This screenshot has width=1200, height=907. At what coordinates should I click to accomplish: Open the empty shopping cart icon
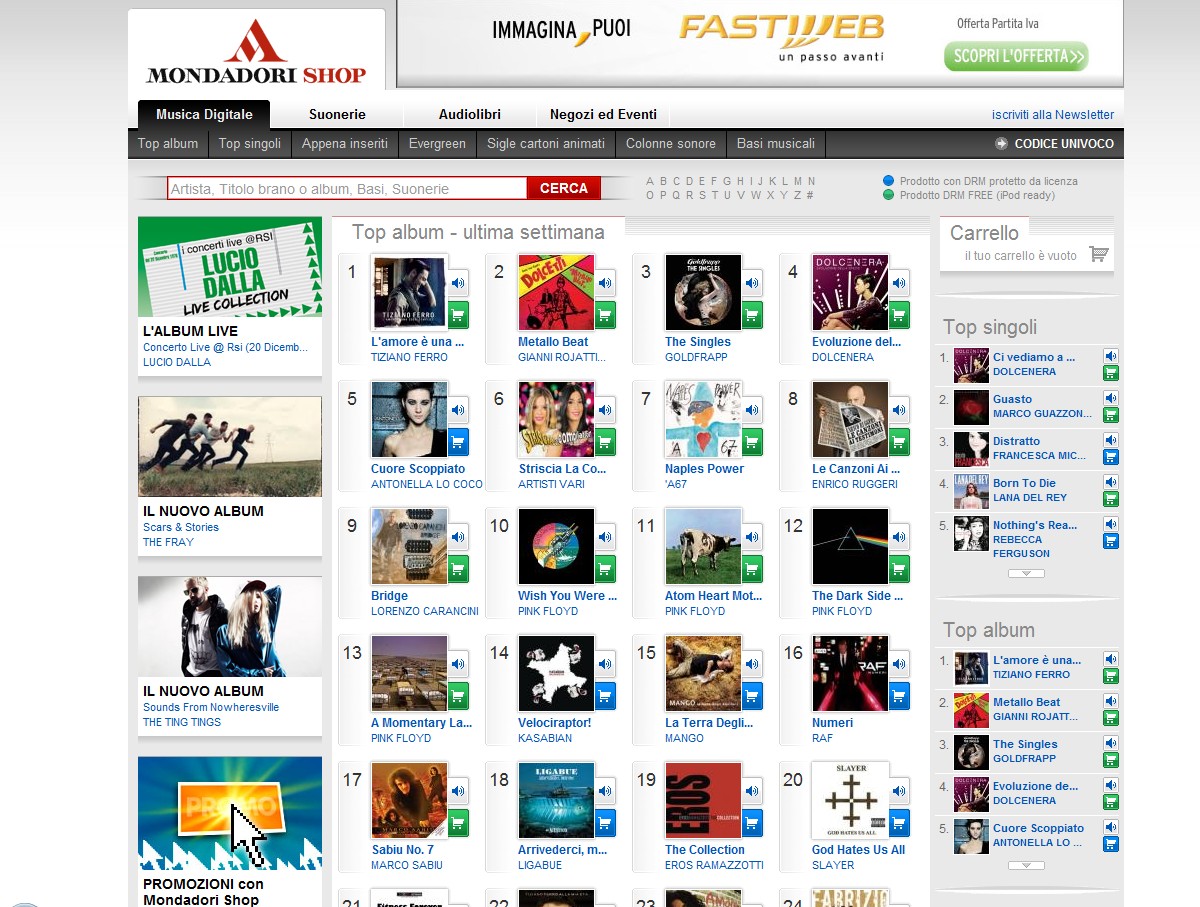(x=1098, y=254)
